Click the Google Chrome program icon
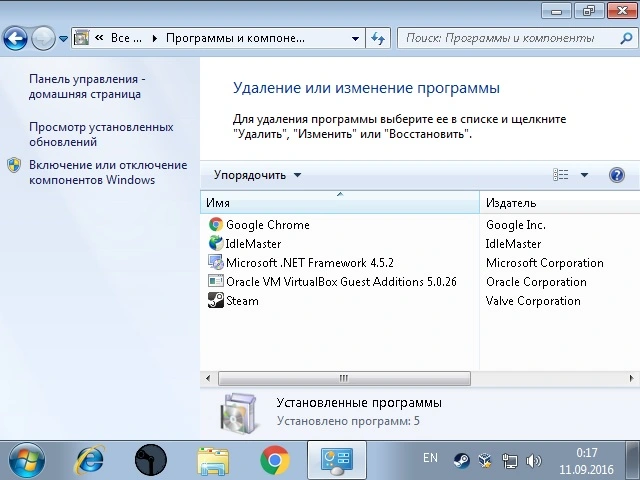This screenshot has width=640, height=480. pyautogui.click(x=216, y=224)
